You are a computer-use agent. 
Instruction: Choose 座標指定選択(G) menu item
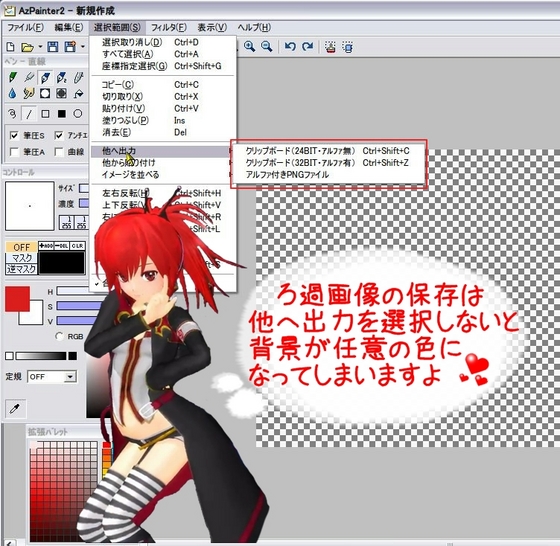point(163,66)
